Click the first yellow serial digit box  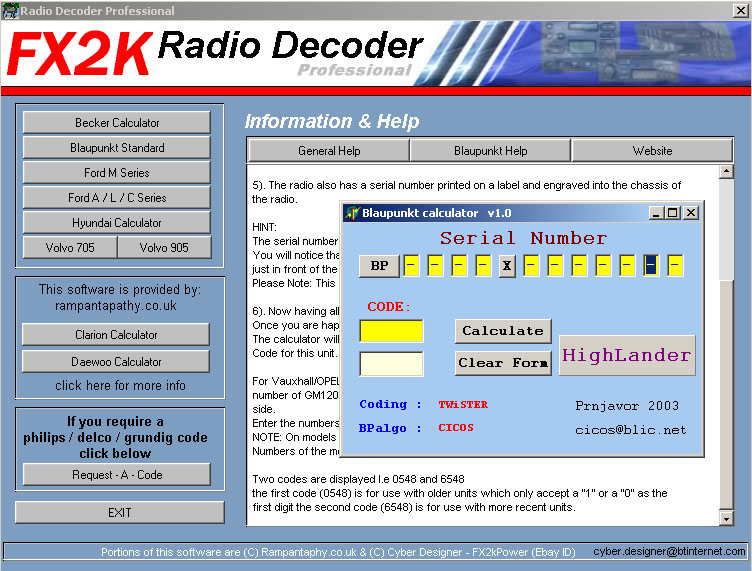pos(411,265)
